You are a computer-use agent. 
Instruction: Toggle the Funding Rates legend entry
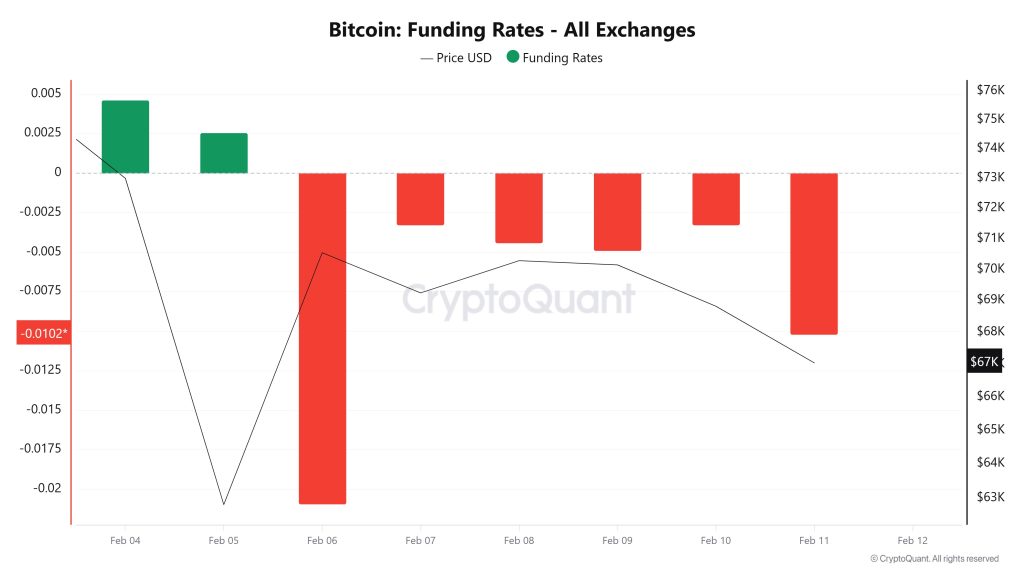tap(562, 58)
